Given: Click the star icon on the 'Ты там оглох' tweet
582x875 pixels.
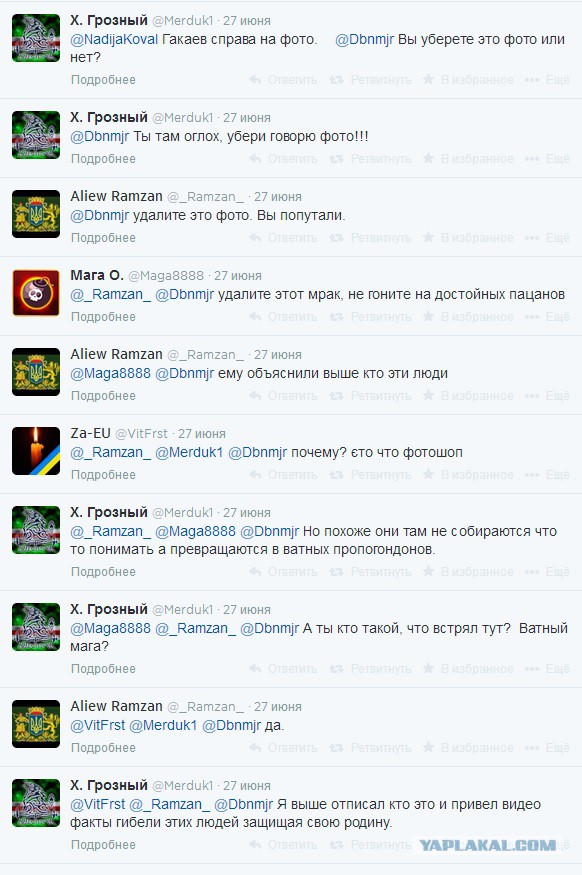Looking at the screenshot, I should [x=429, y=158].
